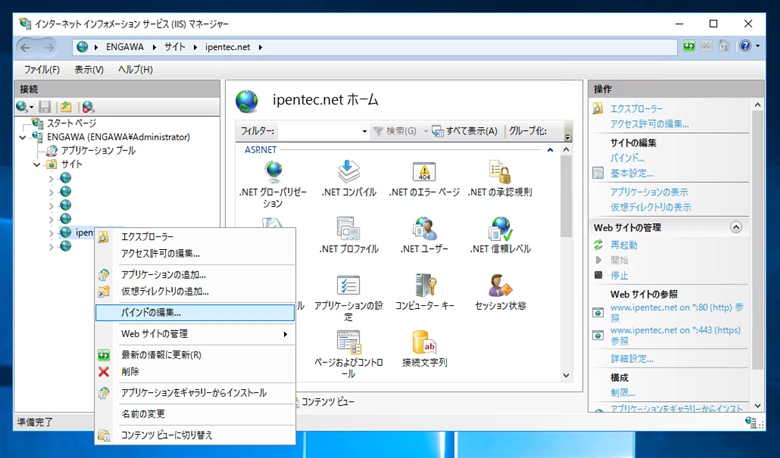Choose コンテンツ ビューに切り替え in context menu
The image size is (780, 458).
tap(195, 435)
